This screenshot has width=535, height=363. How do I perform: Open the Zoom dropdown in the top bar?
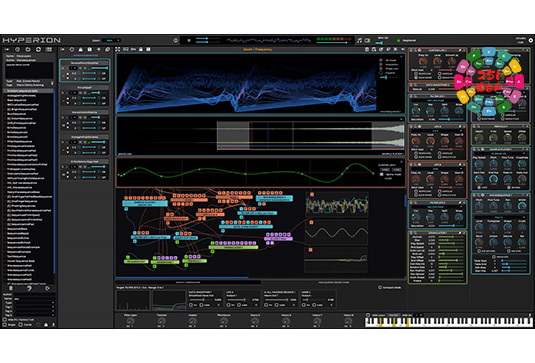(111, 40)
